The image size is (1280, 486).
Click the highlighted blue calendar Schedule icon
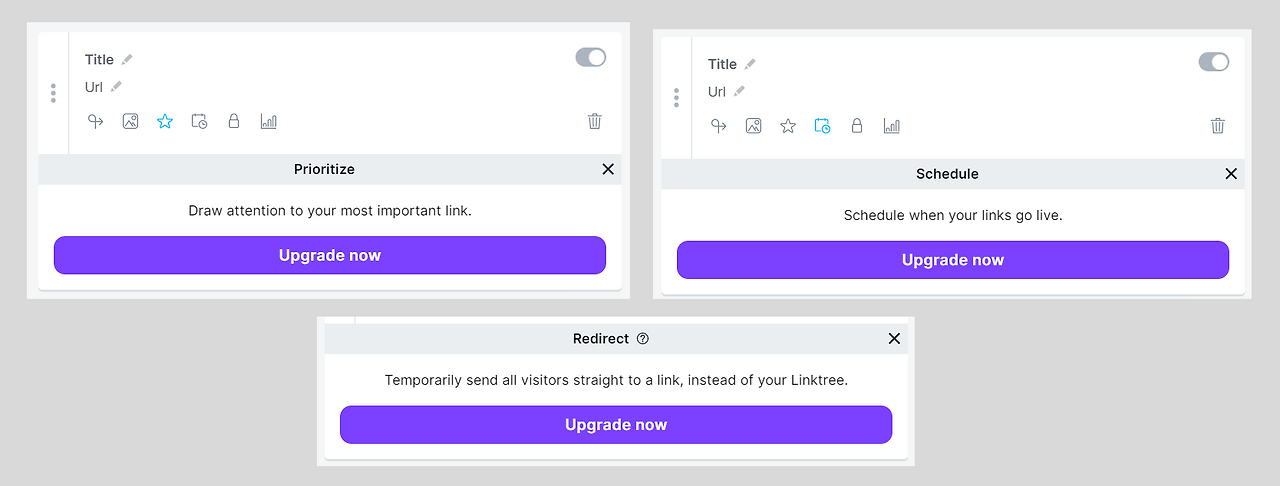822,126
